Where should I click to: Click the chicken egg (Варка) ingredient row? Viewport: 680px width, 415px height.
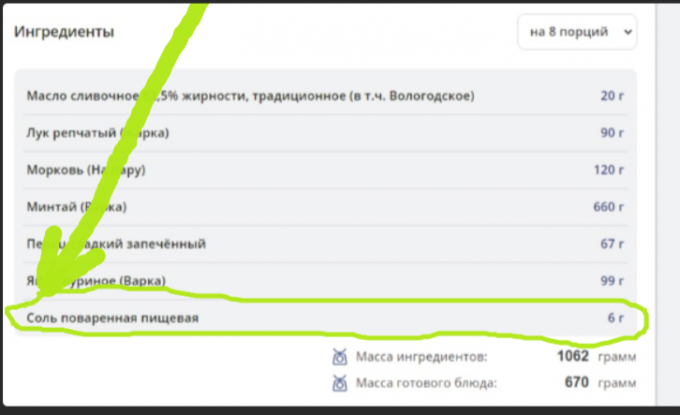coord(300,281)
